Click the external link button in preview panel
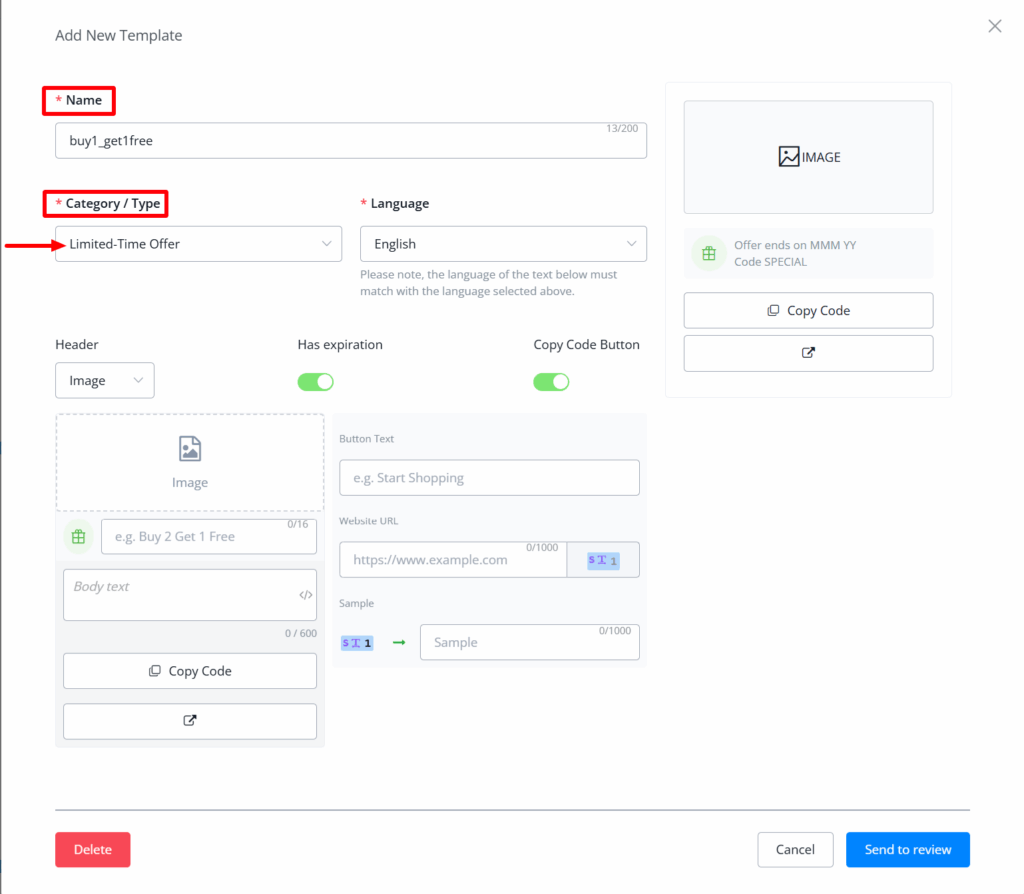 [x=808, y=353]
